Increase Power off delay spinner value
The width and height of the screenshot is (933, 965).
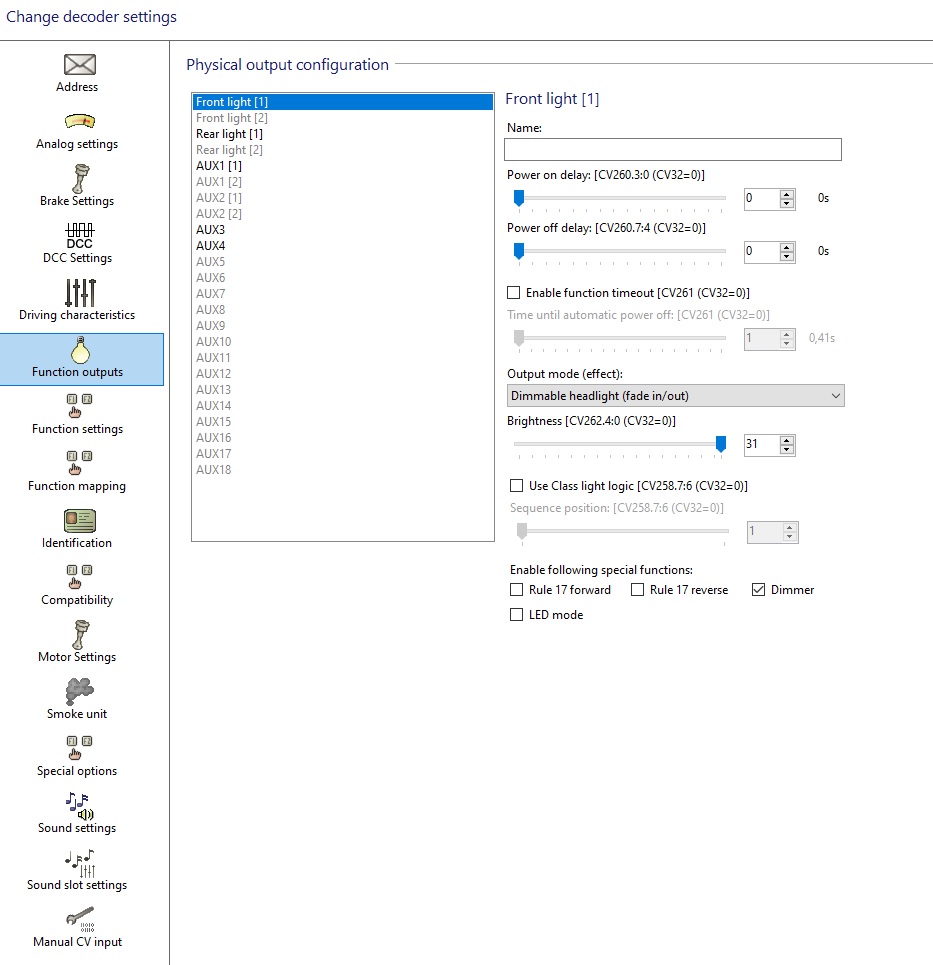(x=787, y=247)
